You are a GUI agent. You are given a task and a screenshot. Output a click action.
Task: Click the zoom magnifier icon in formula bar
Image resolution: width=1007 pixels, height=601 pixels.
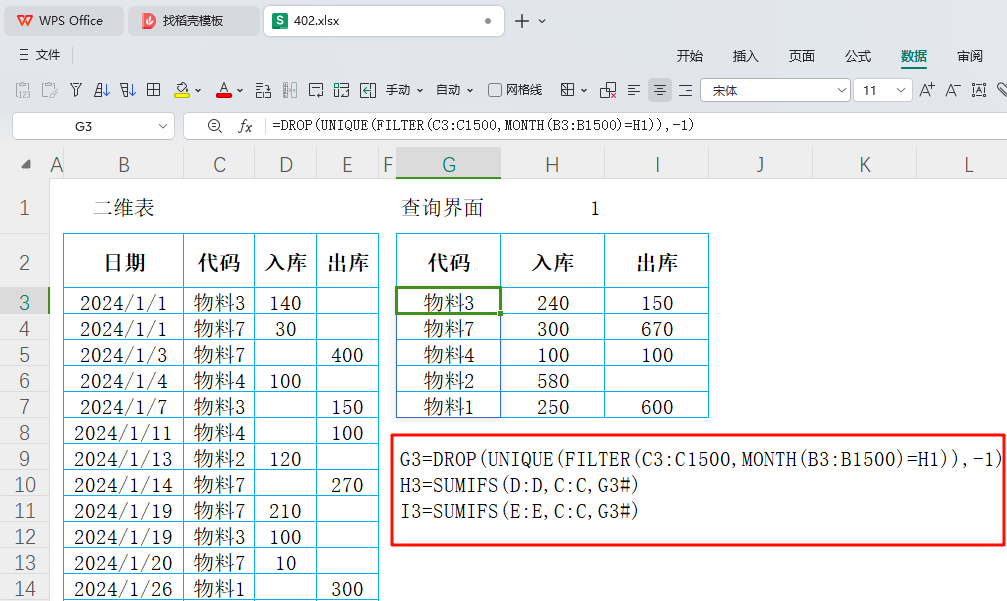click(x=215, y=126)
